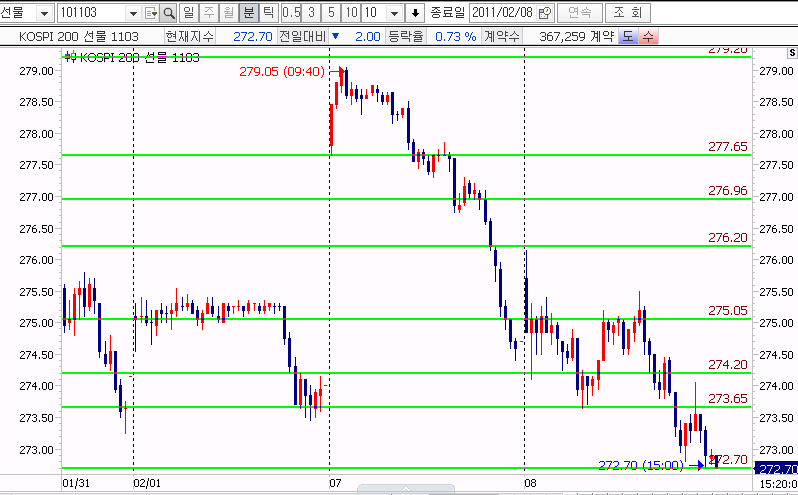Click the down arrow icon before 종료일
The height and width of the screenshot is (495, 798).
click(x=416, y=13)
